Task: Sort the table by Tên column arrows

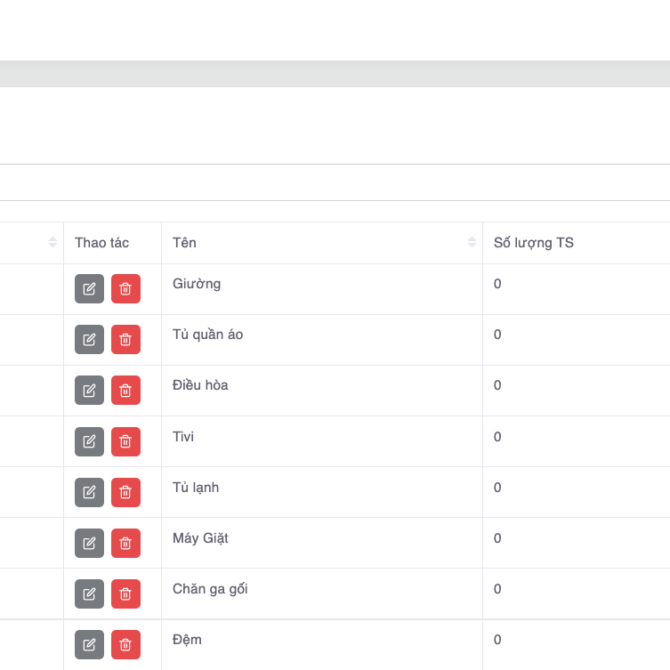Action: pos(472,243)
